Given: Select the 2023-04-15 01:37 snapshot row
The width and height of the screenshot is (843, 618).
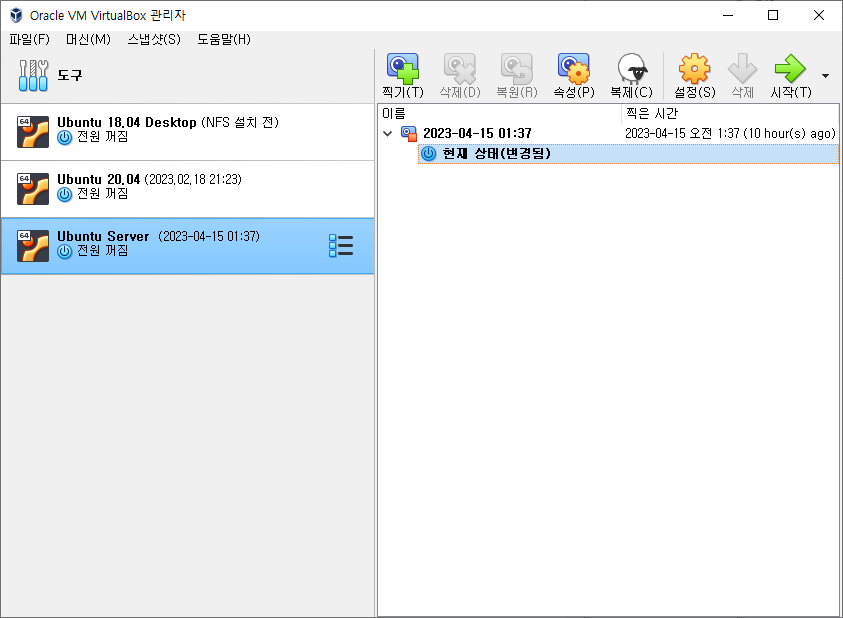Looking at the screenshot, I should pos(608,133).
